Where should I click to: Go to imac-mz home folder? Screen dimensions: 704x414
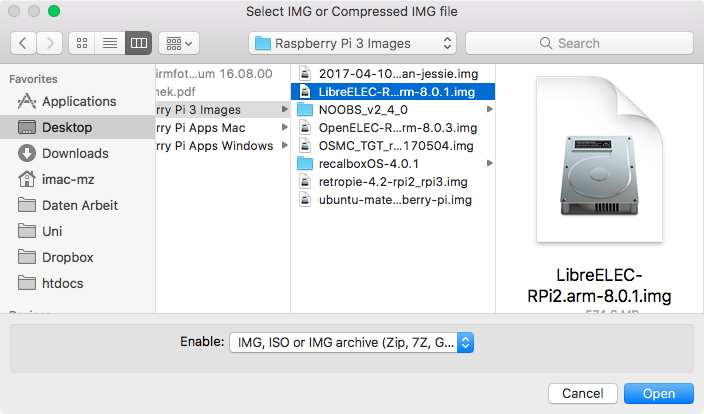pyautogui.click(x=77, y=179)
